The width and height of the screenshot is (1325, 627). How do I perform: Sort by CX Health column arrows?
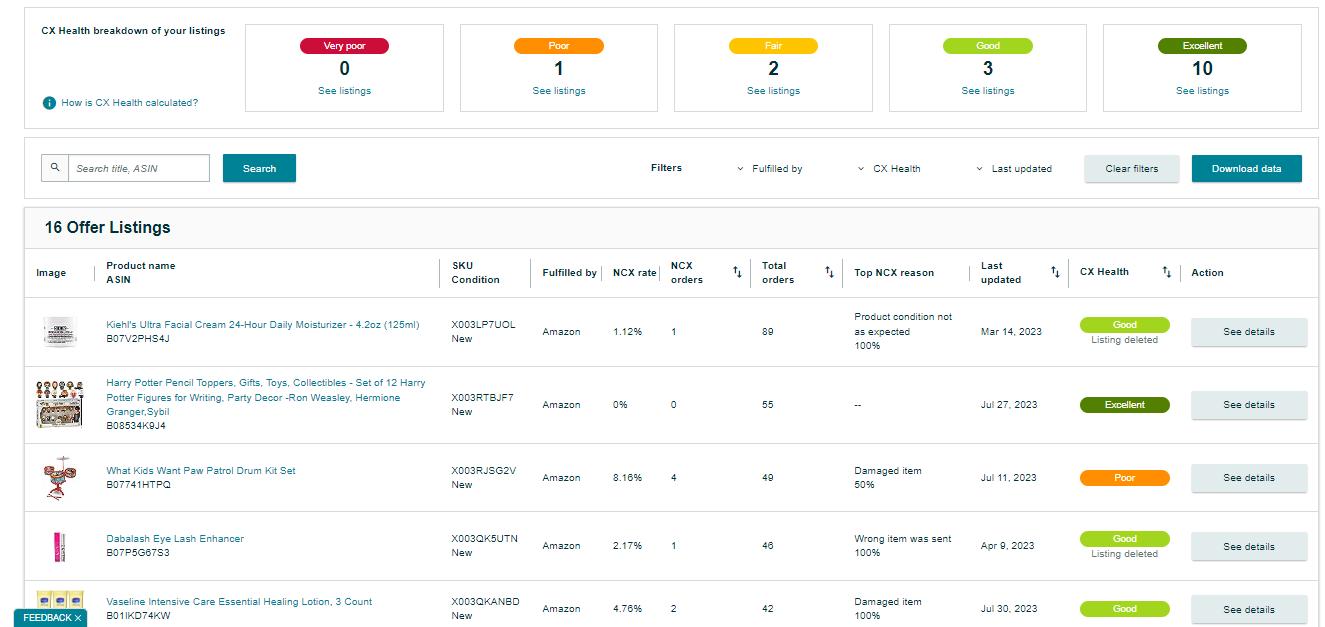point(1167,272)
